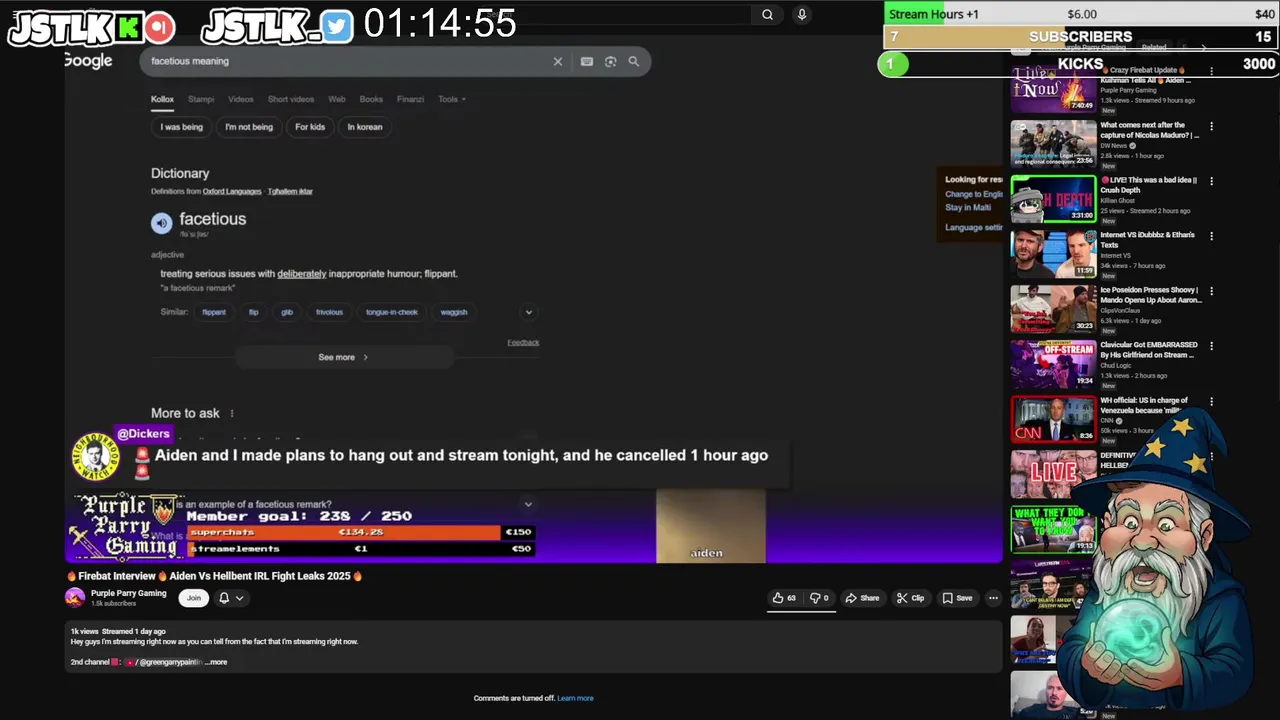Open the DW News Maduro video thumbnail

1053,143
